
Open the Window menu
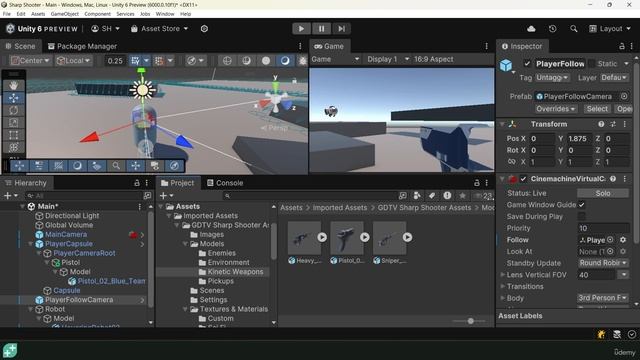click(165, 14)
